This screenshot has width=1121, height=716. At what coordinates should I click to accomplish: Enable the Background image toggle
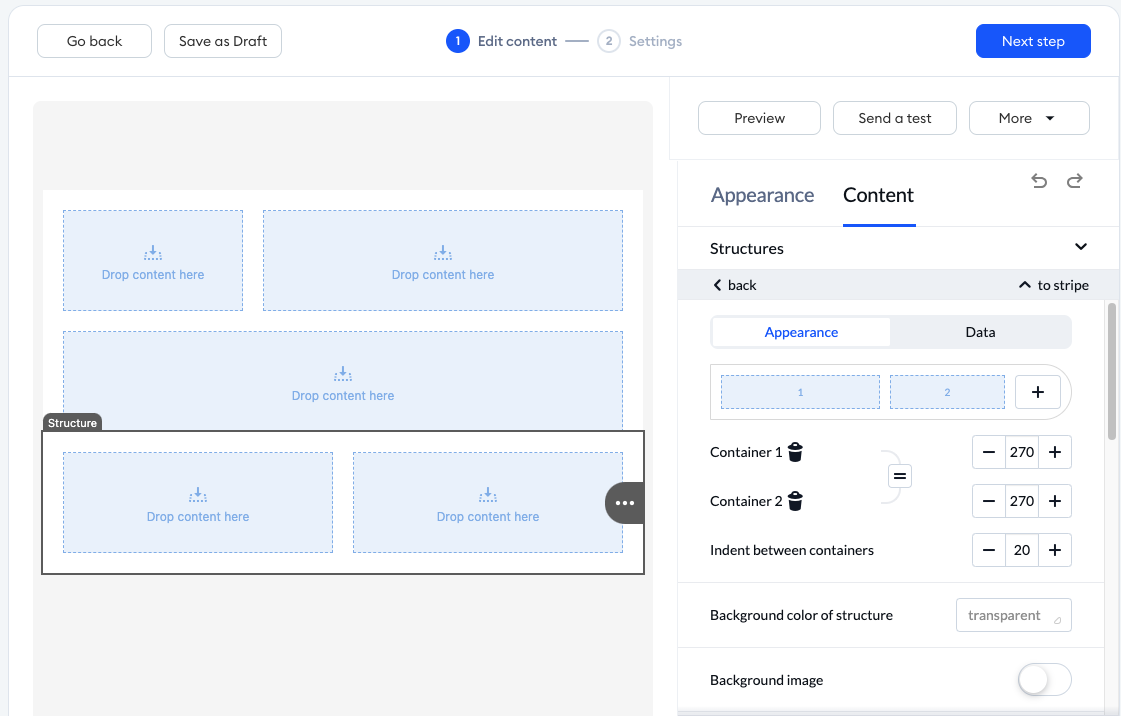point(1044,680)
